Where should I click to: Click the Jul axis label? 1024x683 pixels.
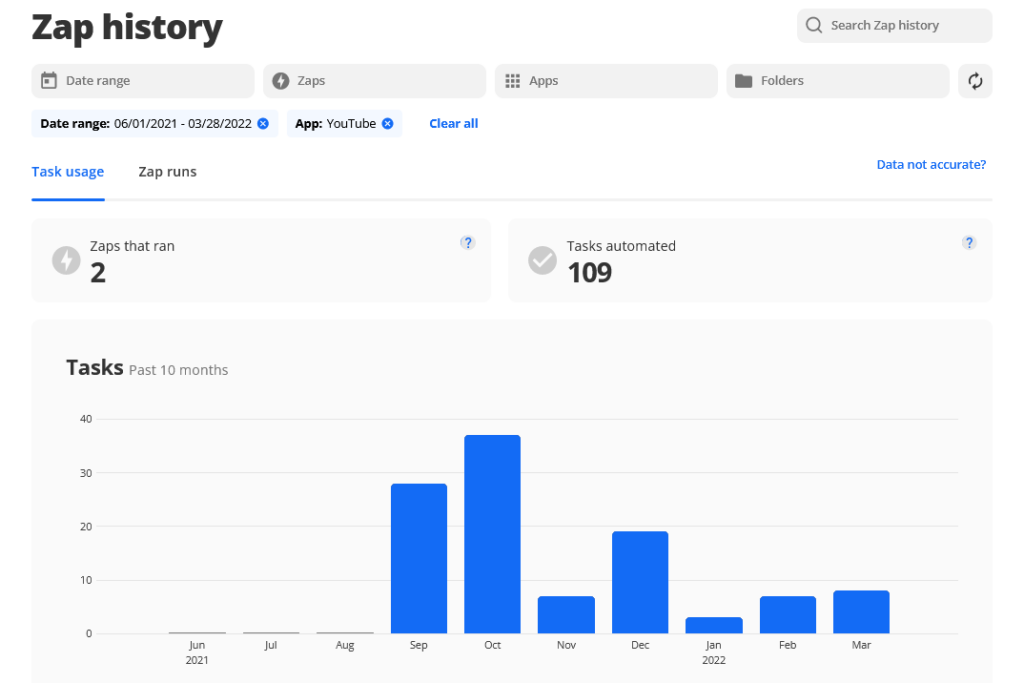click(270, 645)
